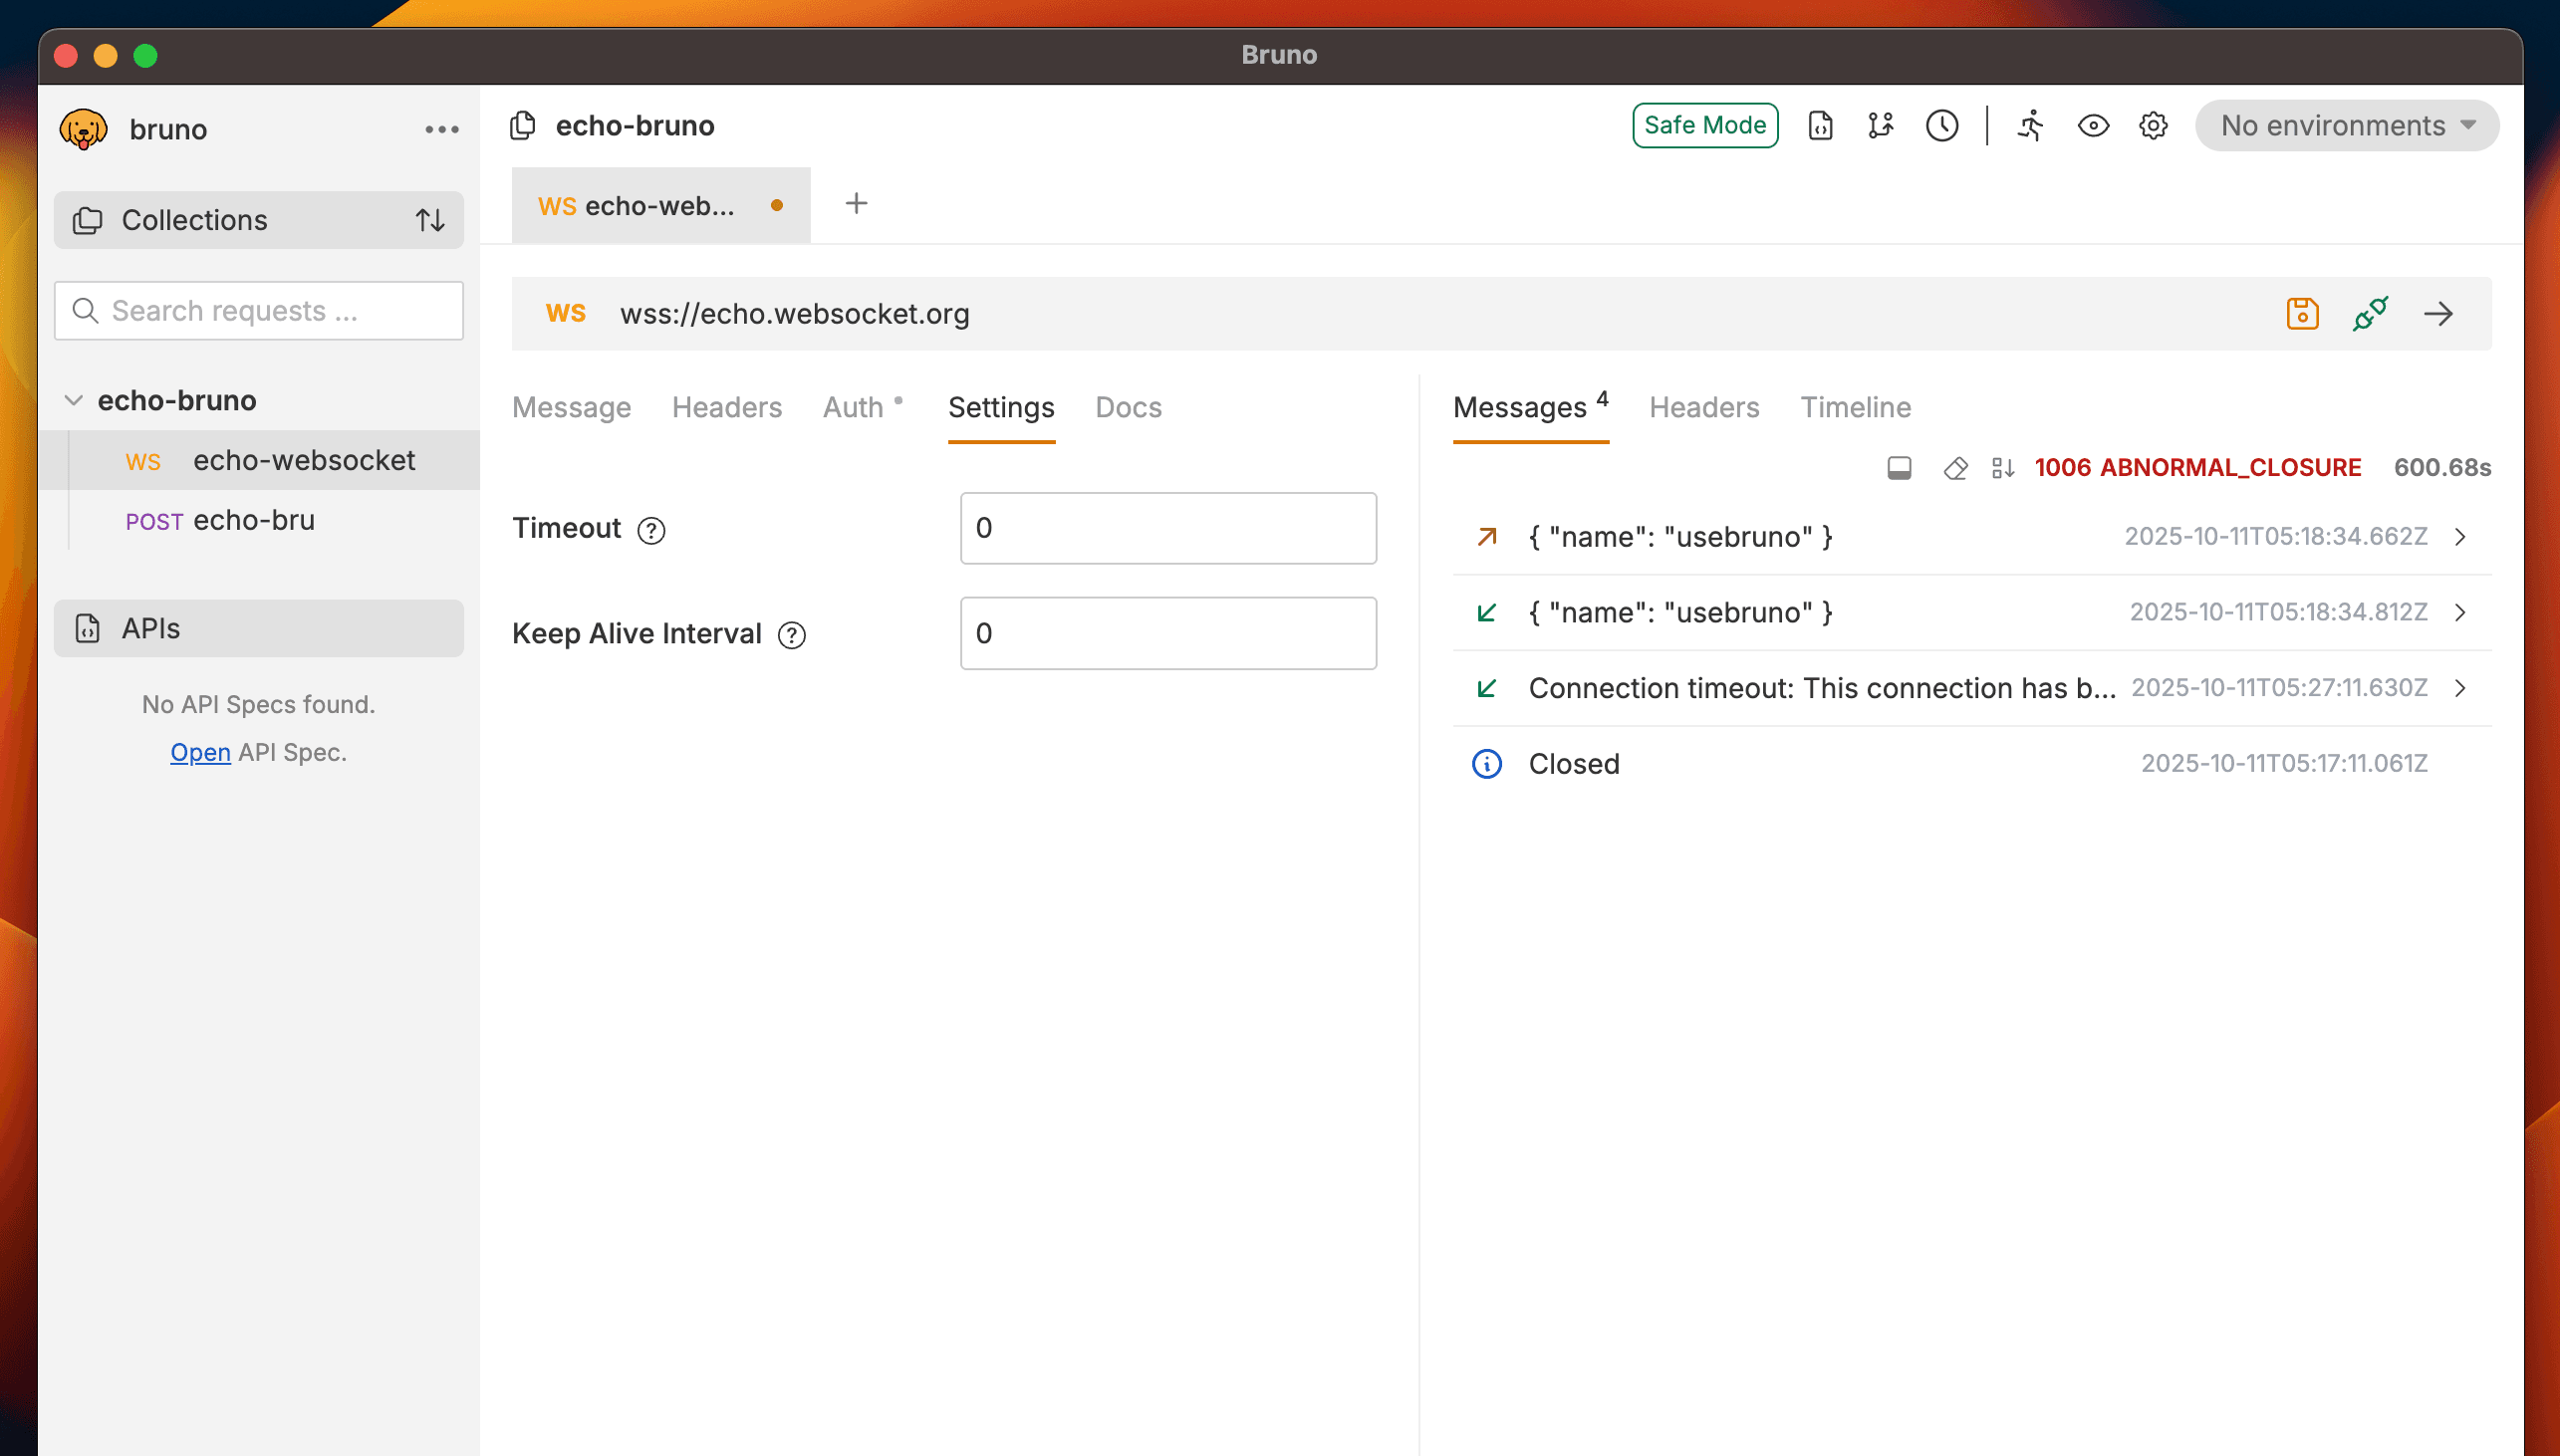Screen dimensions: 2560x1456
Task: Switch to the Timeline tab
Action: pyautogui.click(x=1856, y=407)
